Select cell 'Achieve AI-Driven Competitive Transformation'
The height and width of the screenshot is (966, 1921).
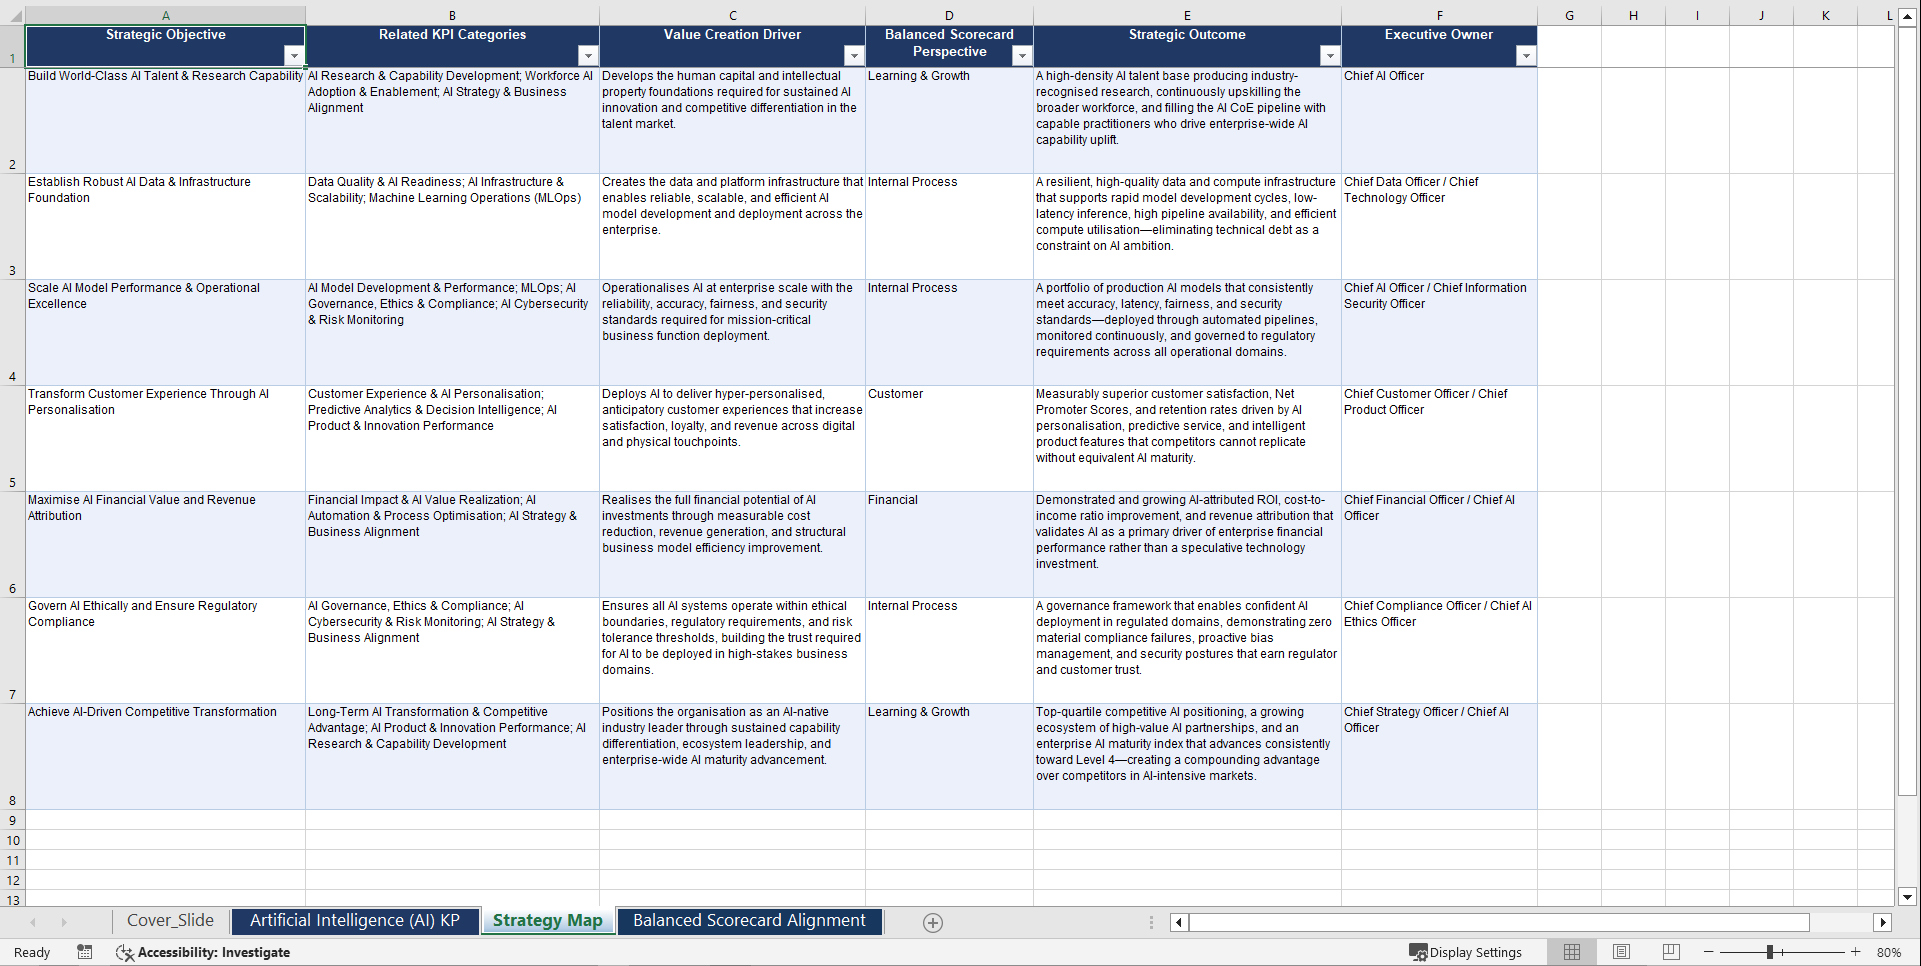pyautogui.click(x=165, y=756)
